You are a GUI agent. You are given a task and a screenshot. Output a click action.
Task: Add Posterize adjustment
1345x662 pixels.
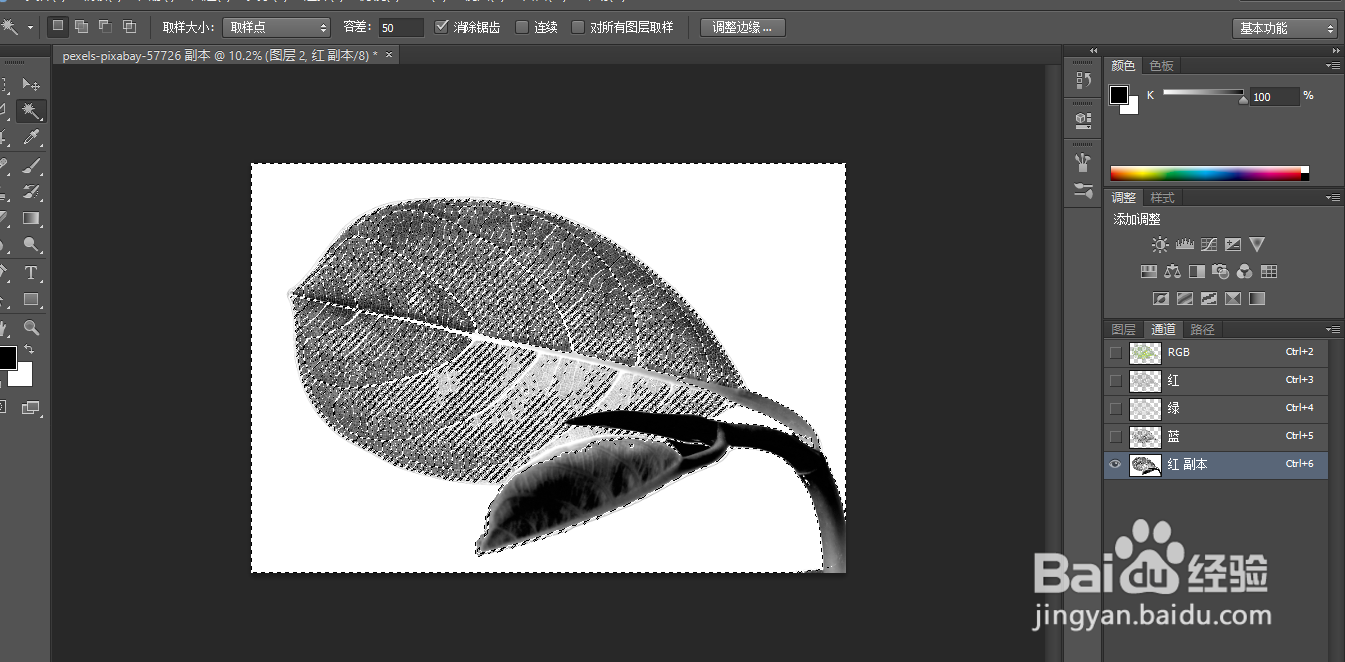(1185, 298)
